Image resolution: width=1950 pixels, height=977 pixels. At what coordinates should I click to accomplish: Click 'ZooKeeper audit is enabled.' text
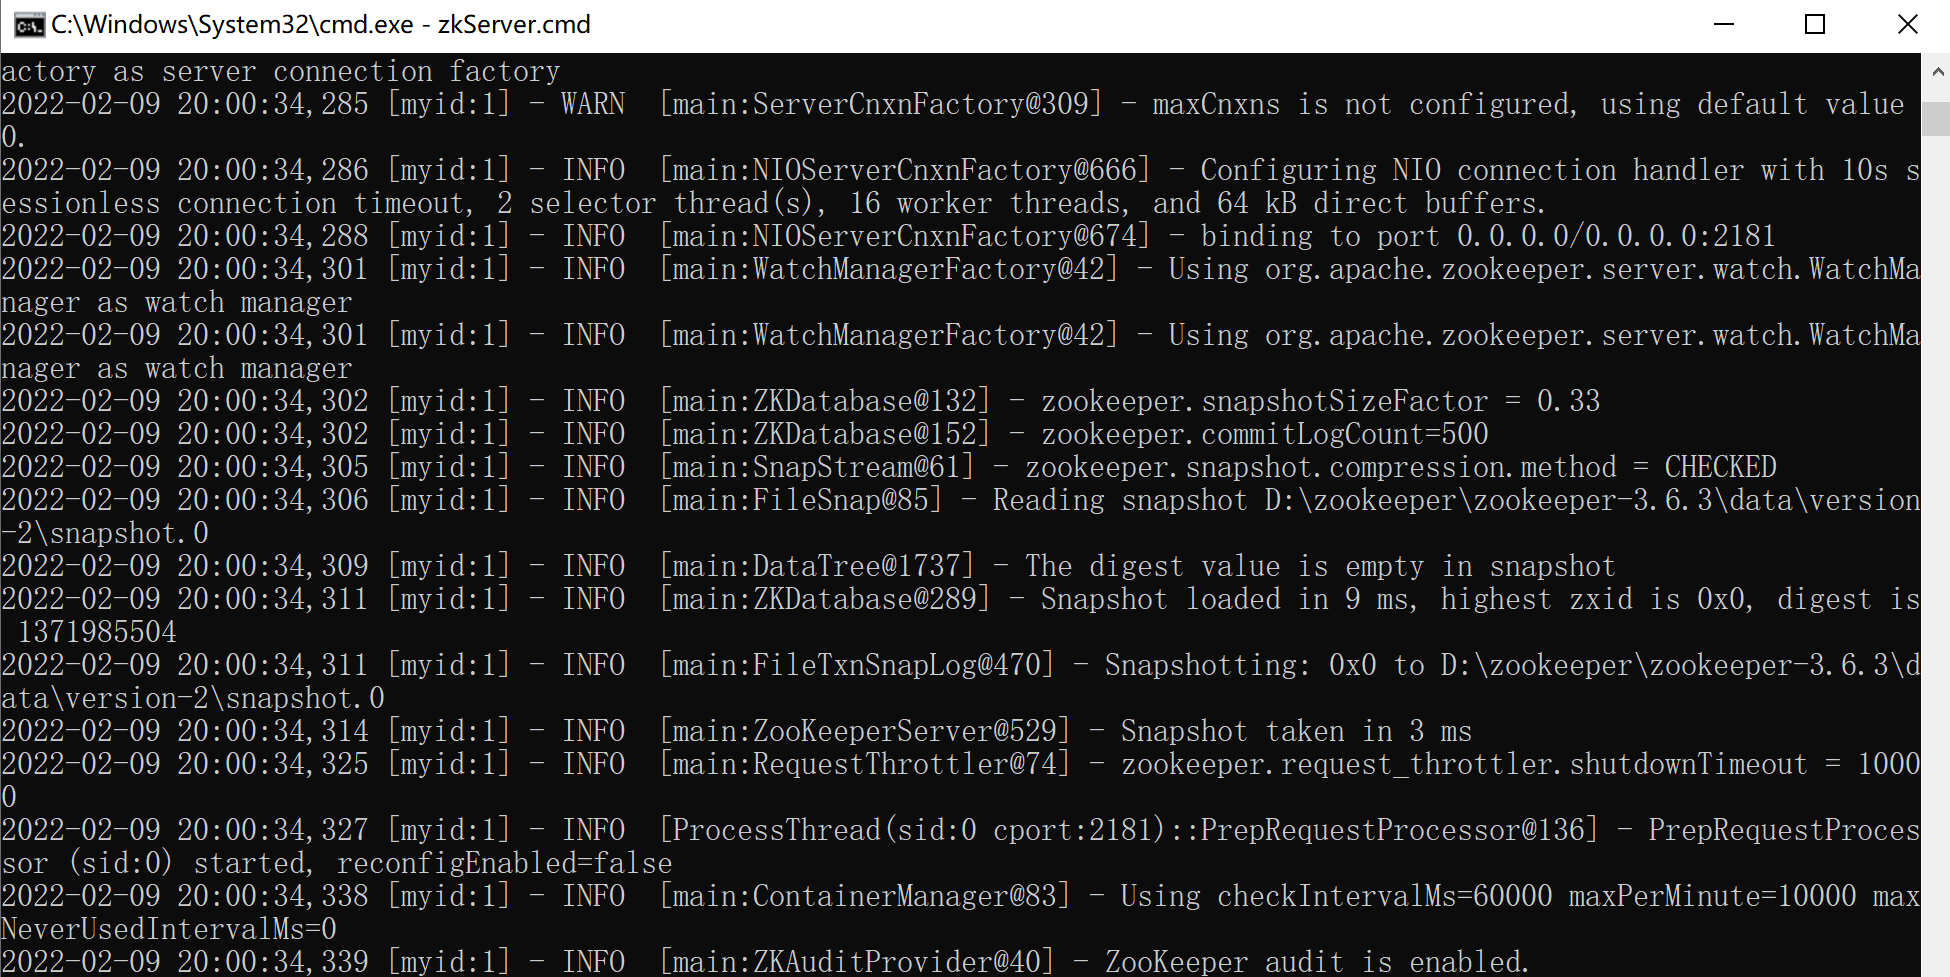[1317, 962]
